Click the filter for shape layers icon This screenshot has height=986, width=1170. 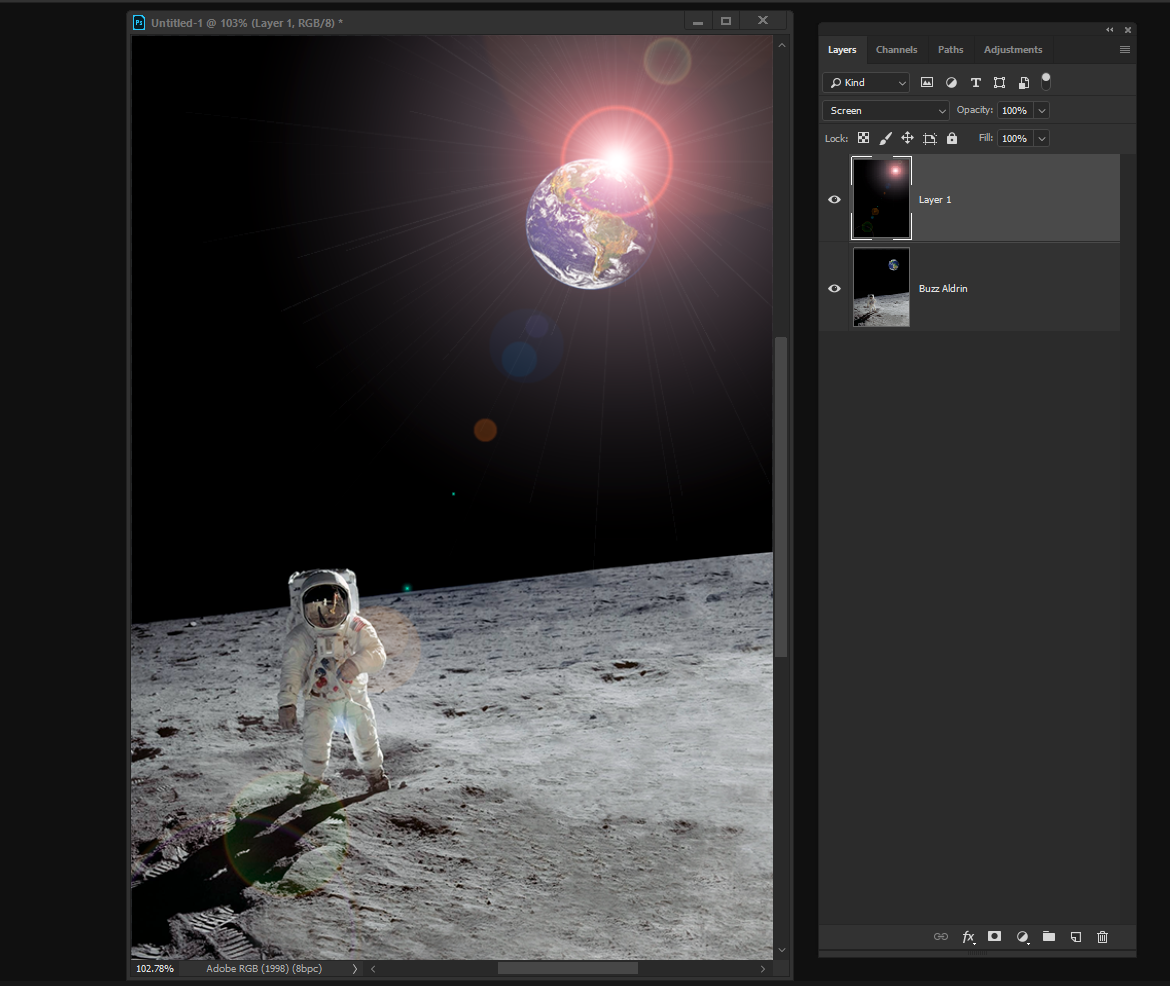point(999,82)
